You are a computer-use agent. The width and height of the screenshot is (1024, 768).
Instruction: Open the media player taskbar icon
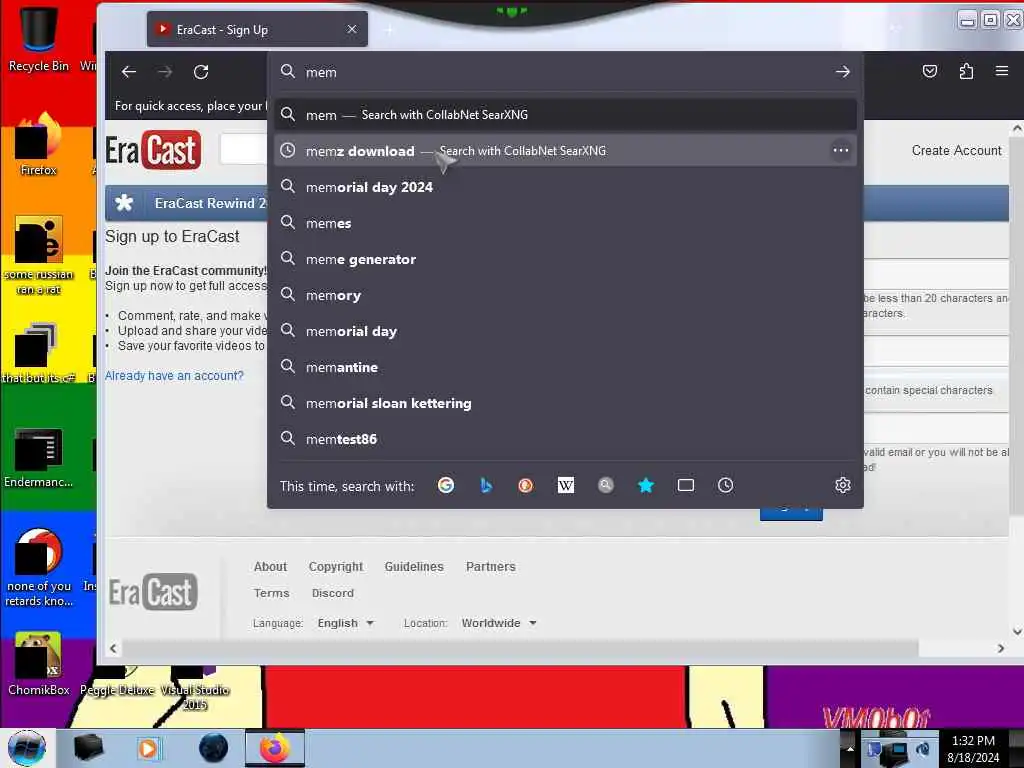tap(148, 748)
